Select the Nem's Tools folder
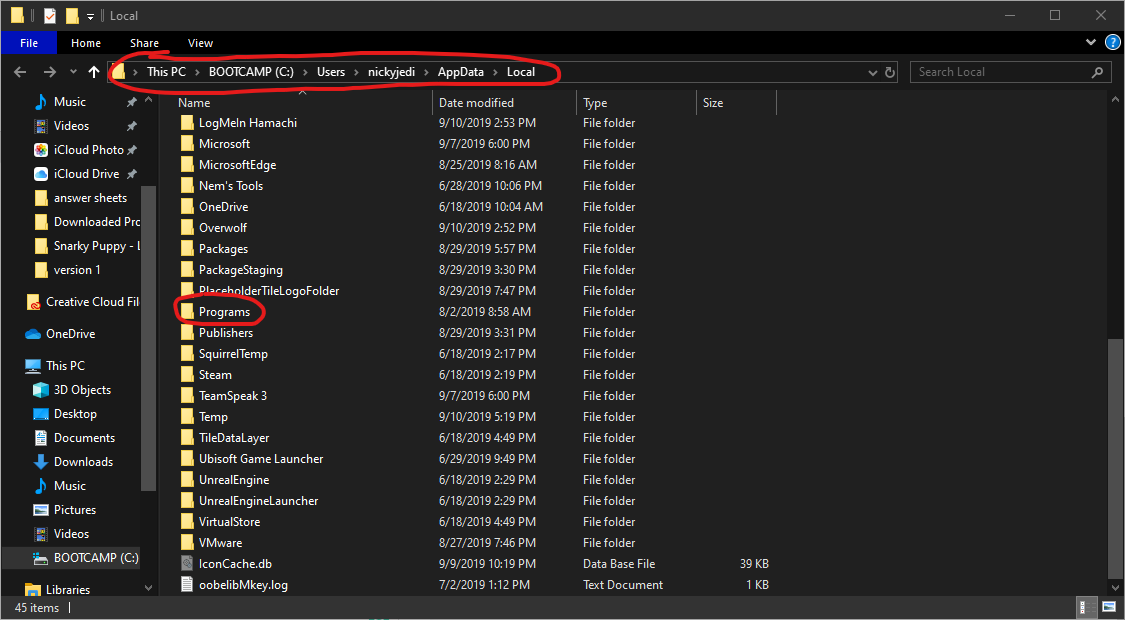 (231, 185)
